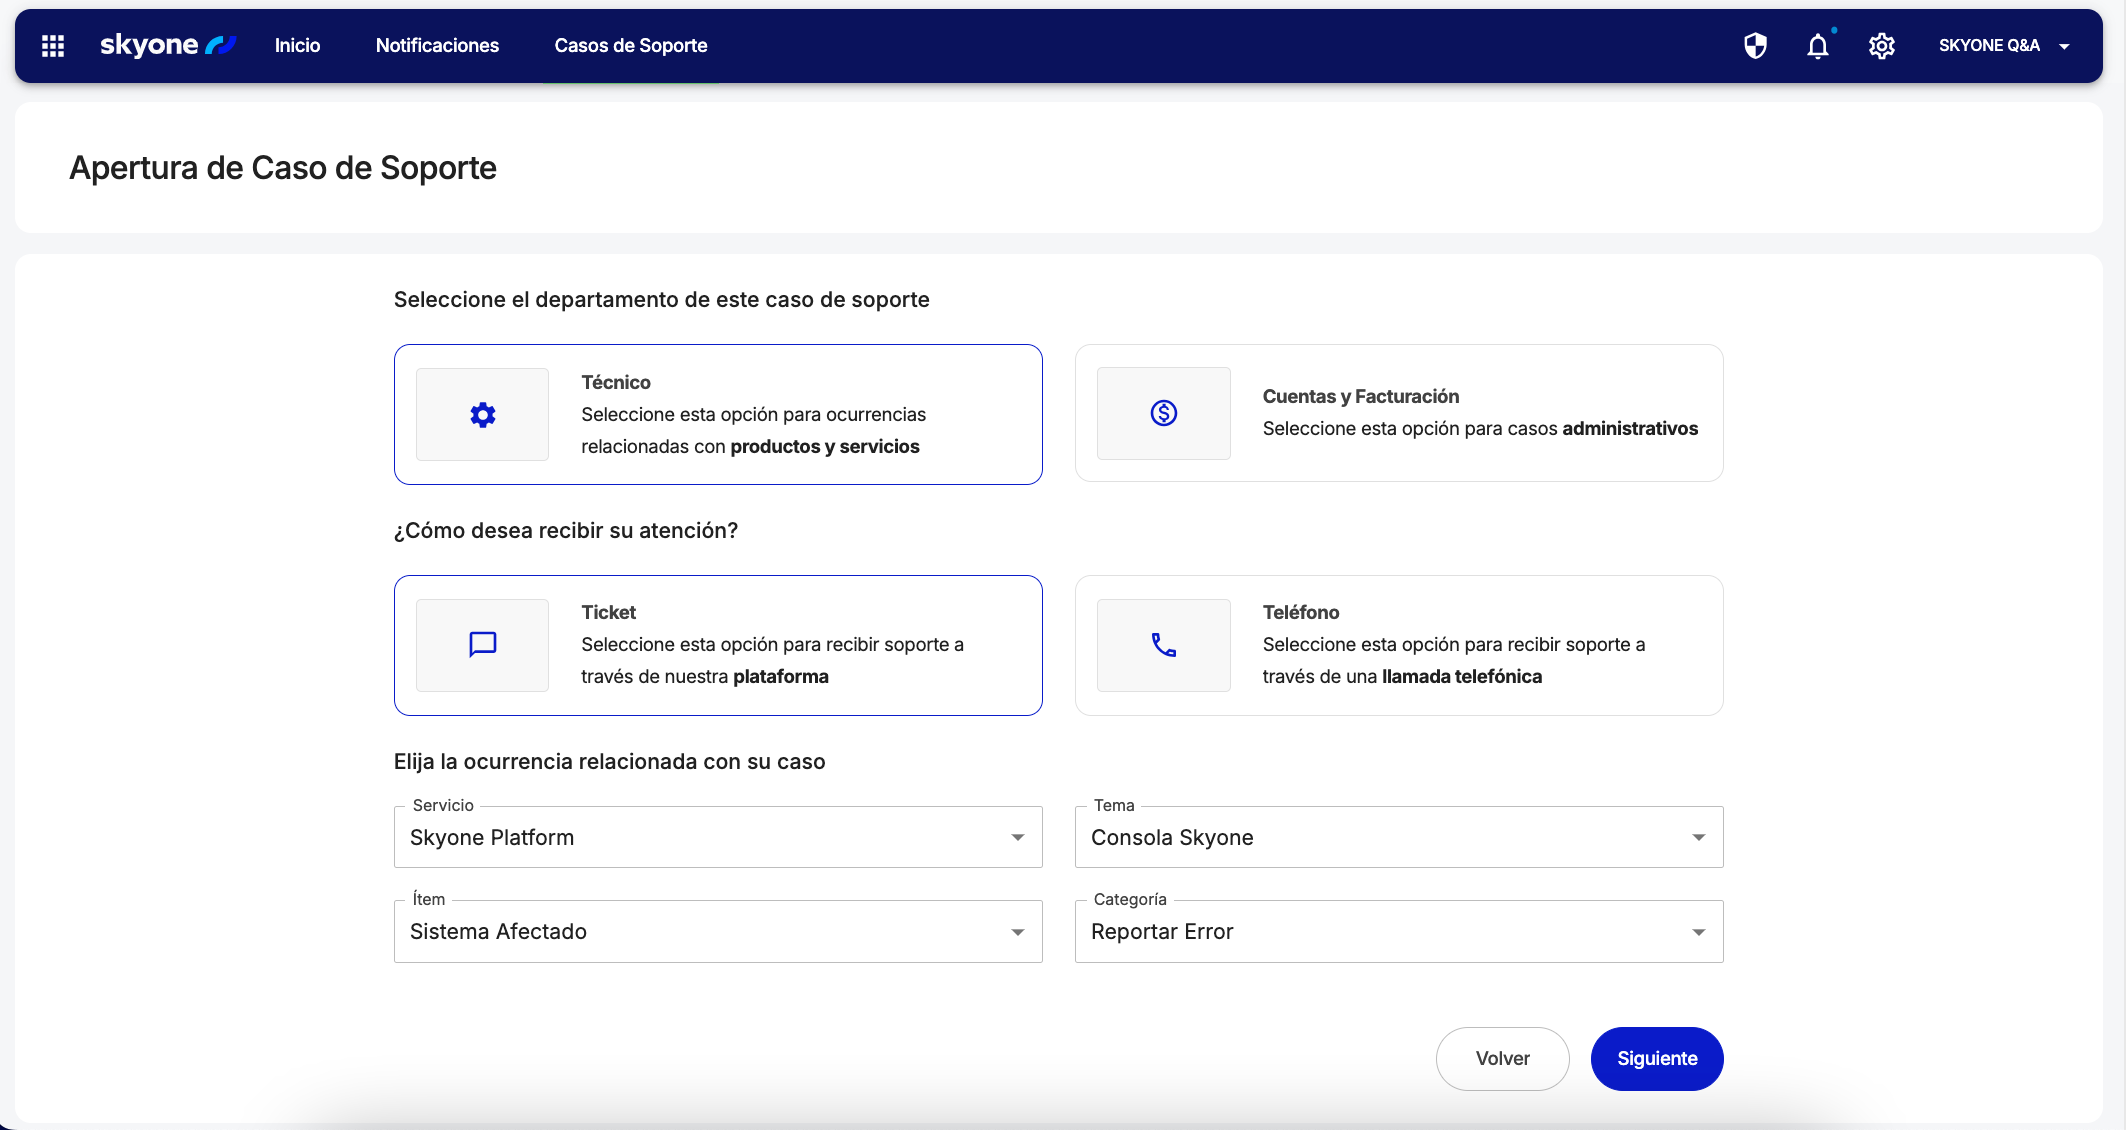The height and width of the screenshot is (1130, 2126).
Task: Expand the Tema dropdown
Action: 1398,838
